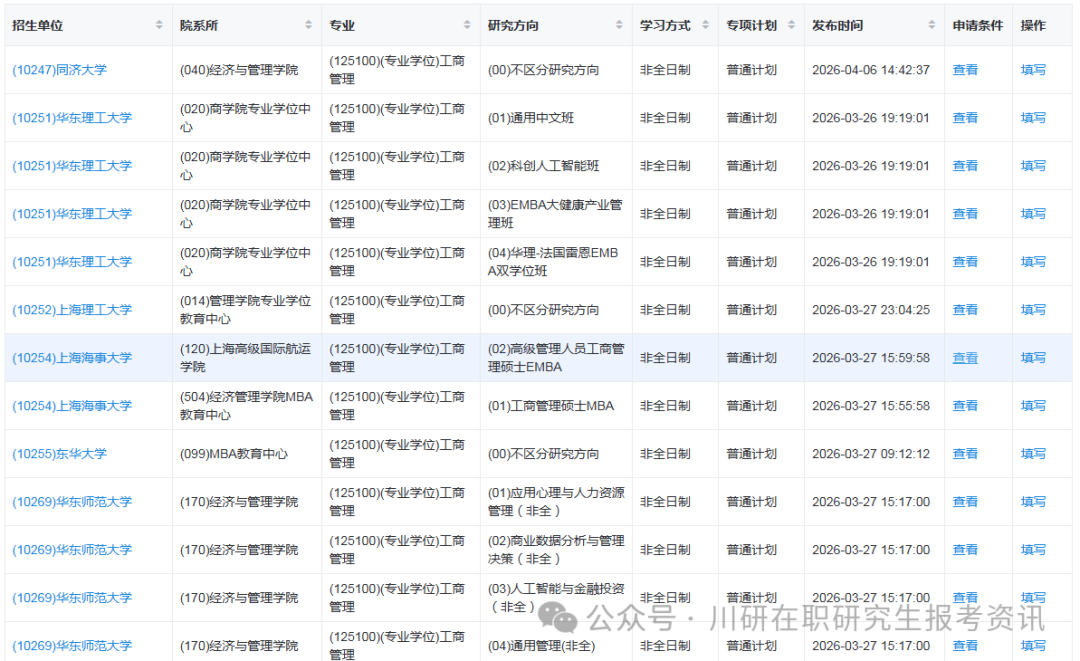Click 填写 in the 上海理工大学 row
Viewport: 1080px width, 661px height.
(1033, 309)
